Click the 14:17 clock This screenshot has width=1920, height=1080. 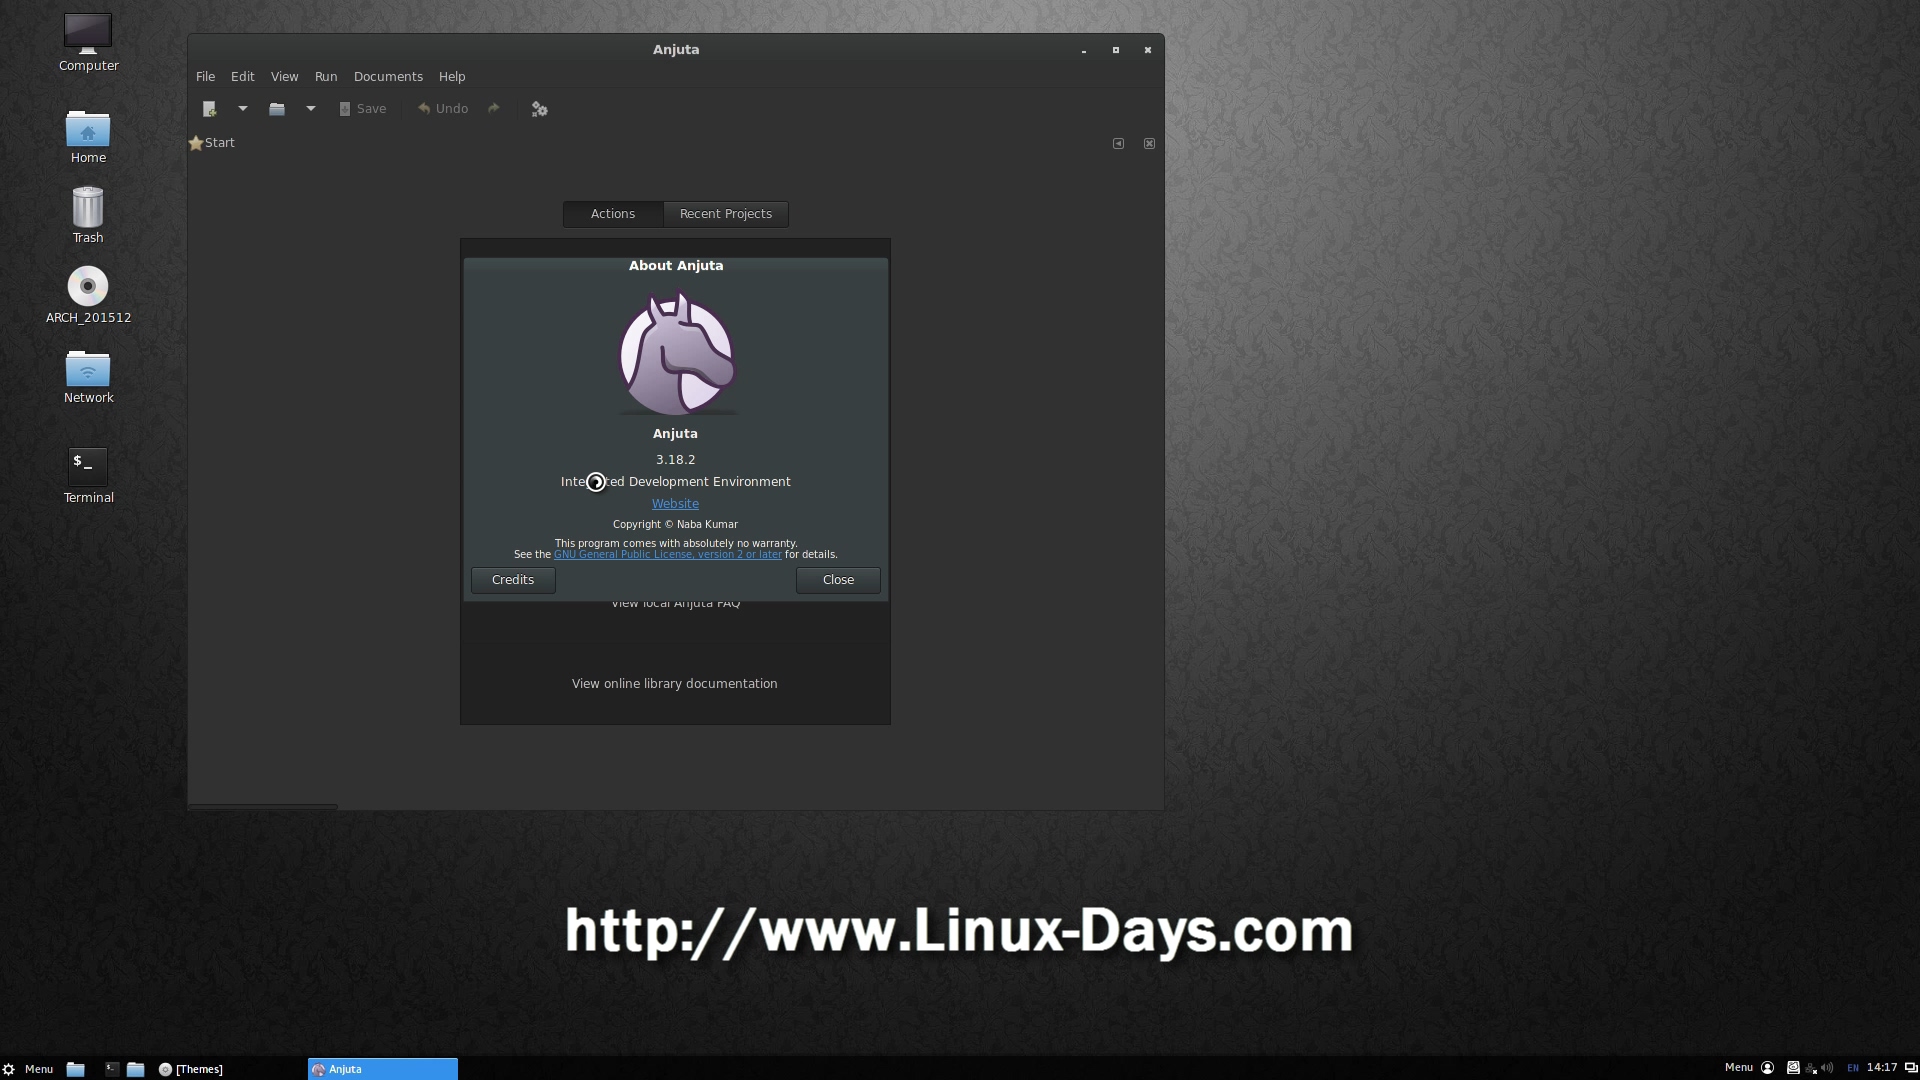(x=1882, y=1068)
